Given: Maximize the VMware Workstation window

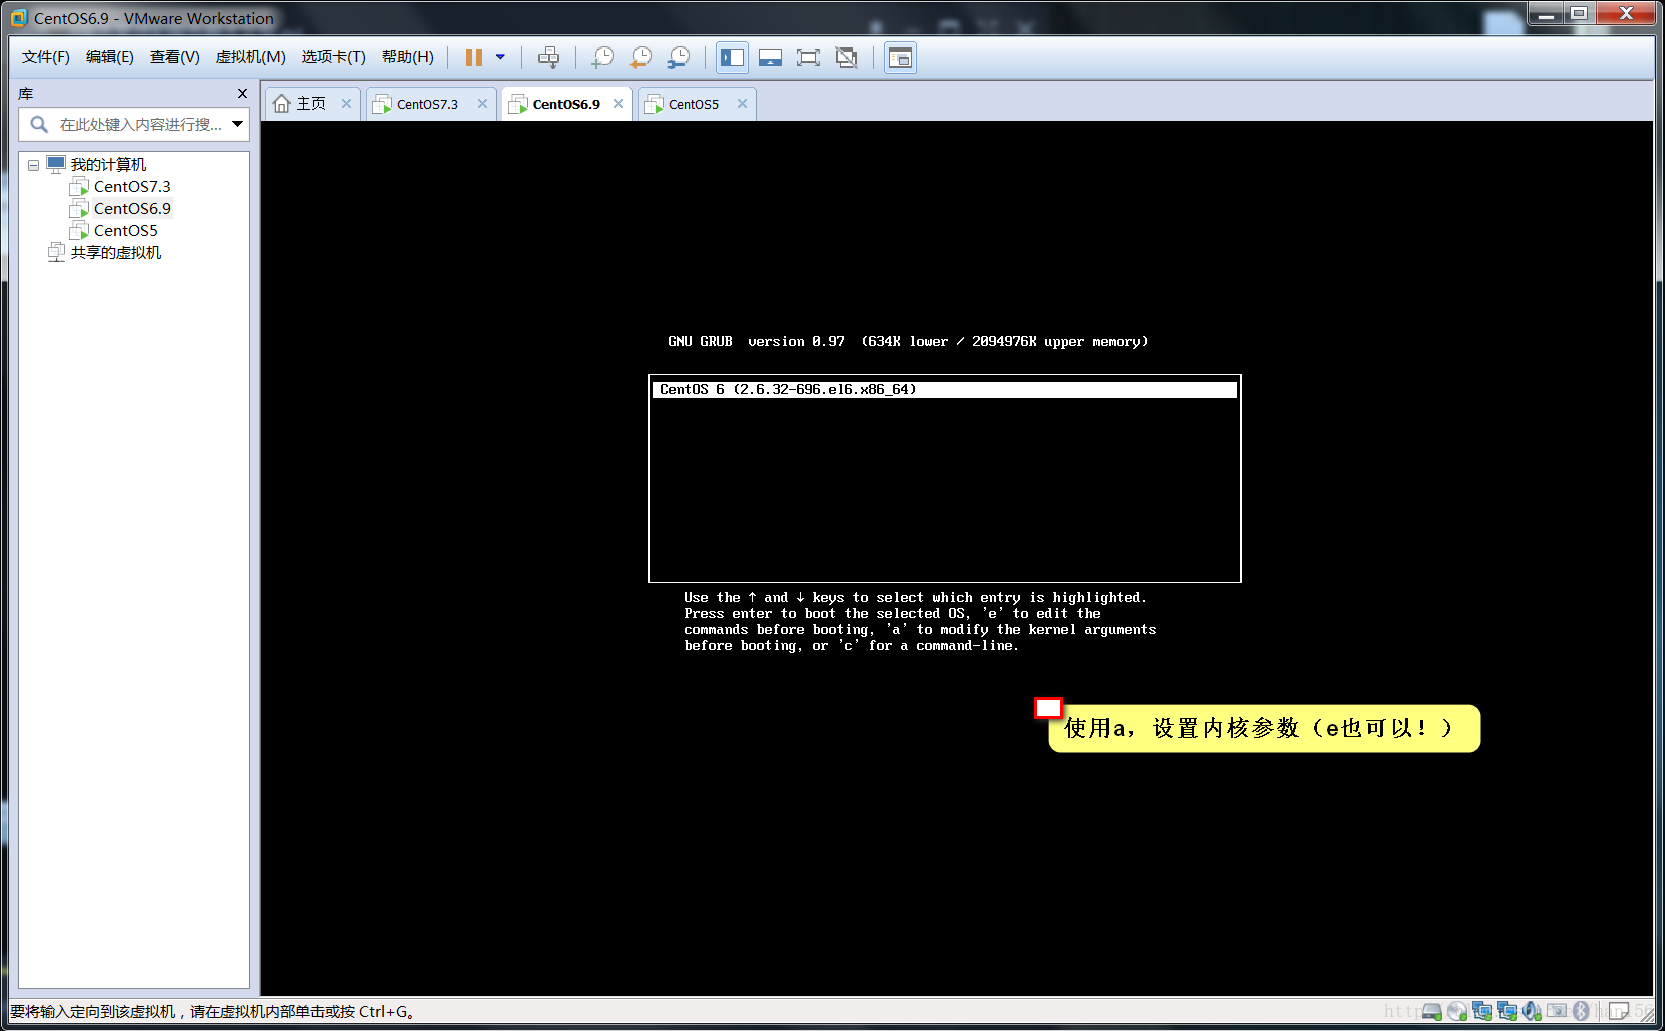Looking at the screenshot, I should coord(1579,14).
